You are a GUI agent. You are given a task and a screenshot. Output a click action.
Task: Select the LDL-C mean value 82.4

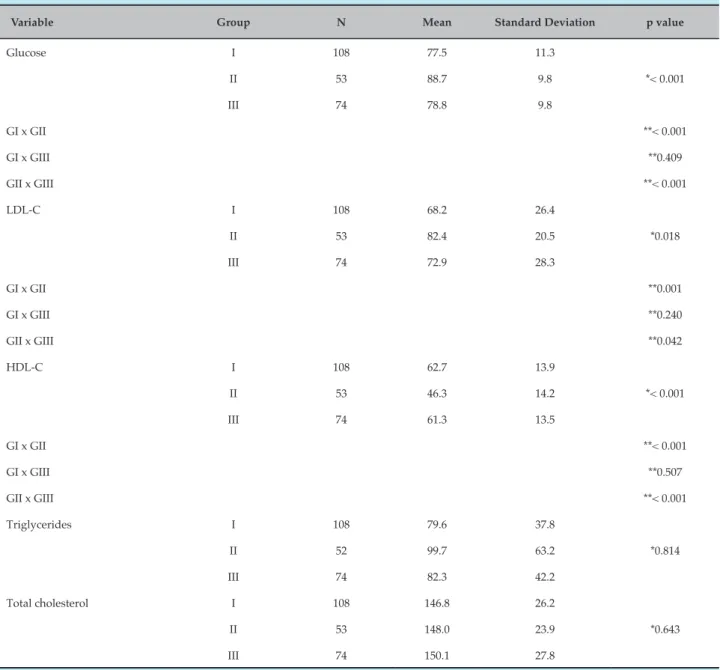pos(437,236)
